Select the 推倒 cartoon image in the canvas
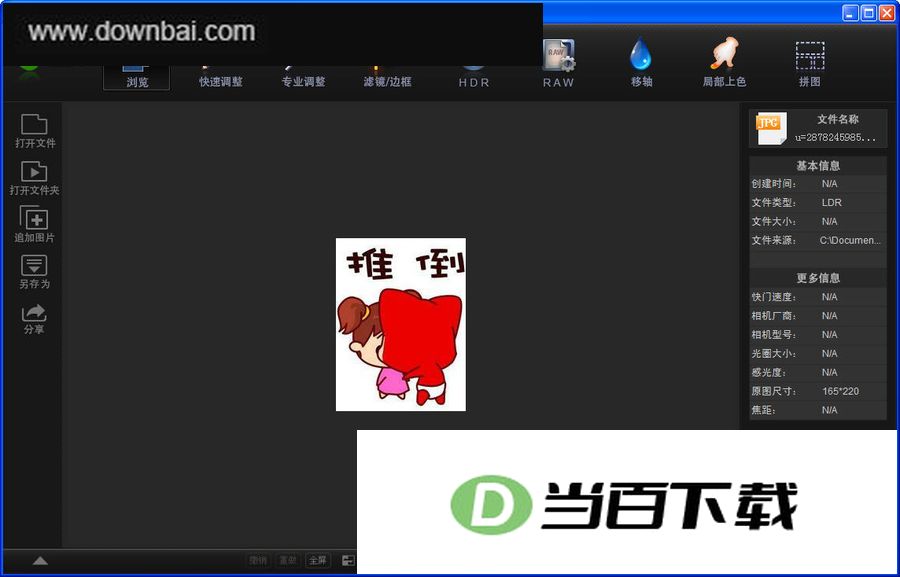The width and height of the screenshot is (900, 577). click(401, 324)
